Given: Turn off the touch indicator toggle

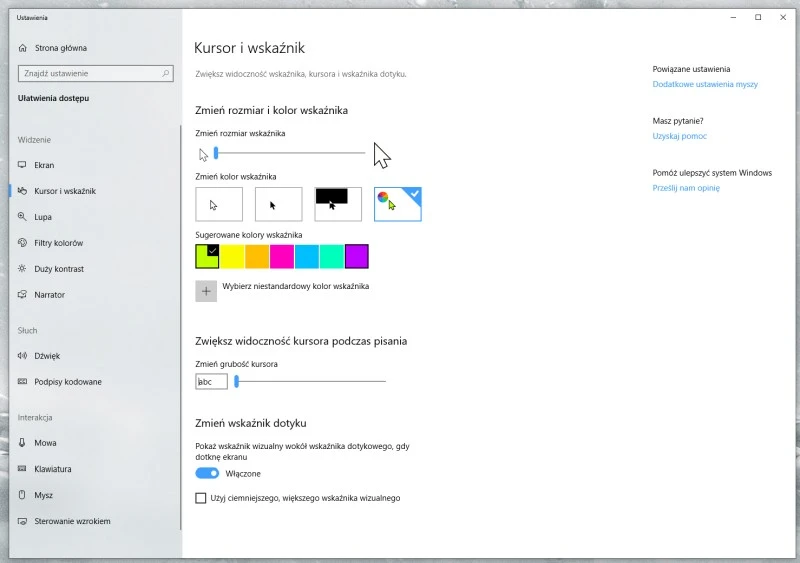Looking at the screenshot, I should [207, 473].
